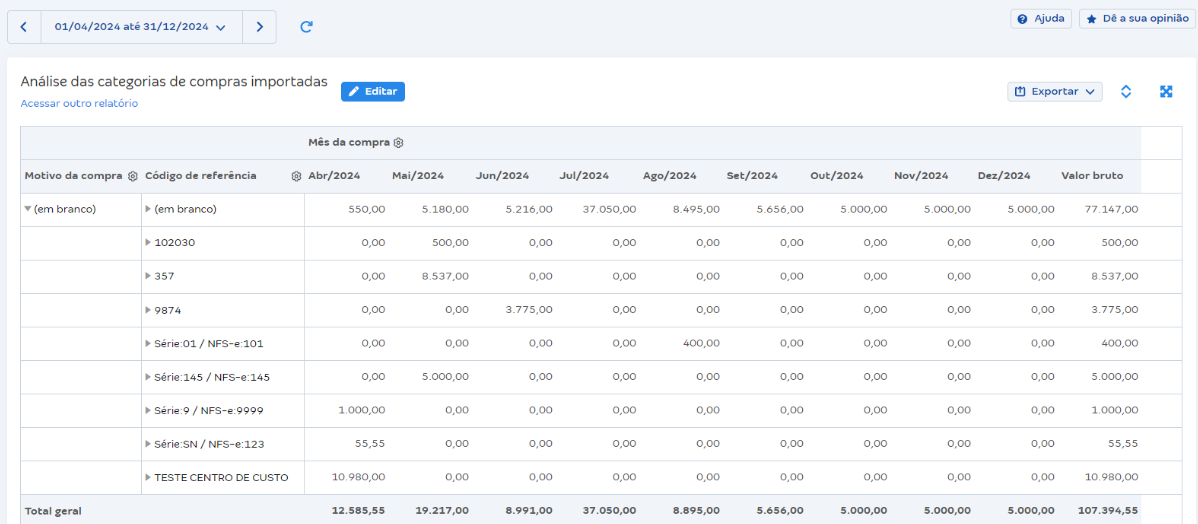Image resolution: width=1198 pixels, height=524 pixels.
Task: Go to the previous date period
Action: [x=24, y=27]
